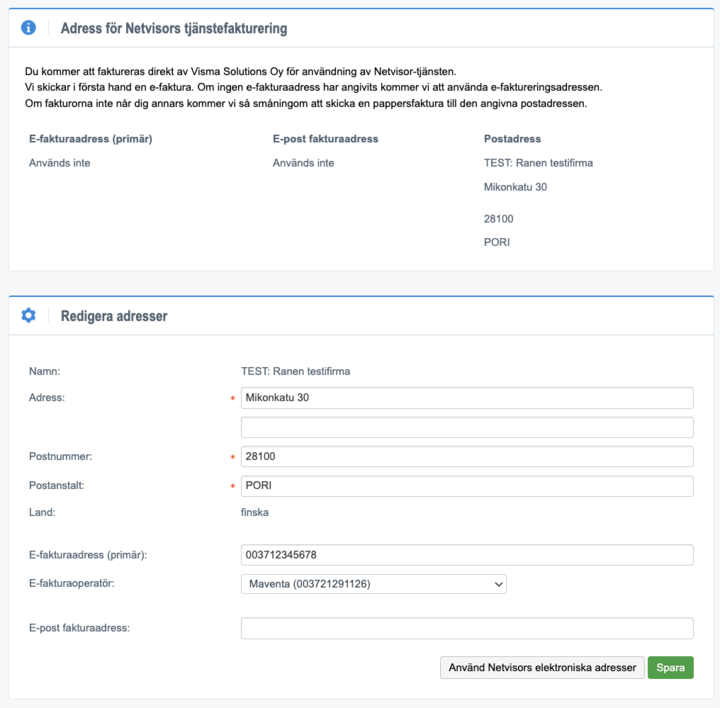Save changes with the Spara button
720x708 pixels.
[670, 668]
